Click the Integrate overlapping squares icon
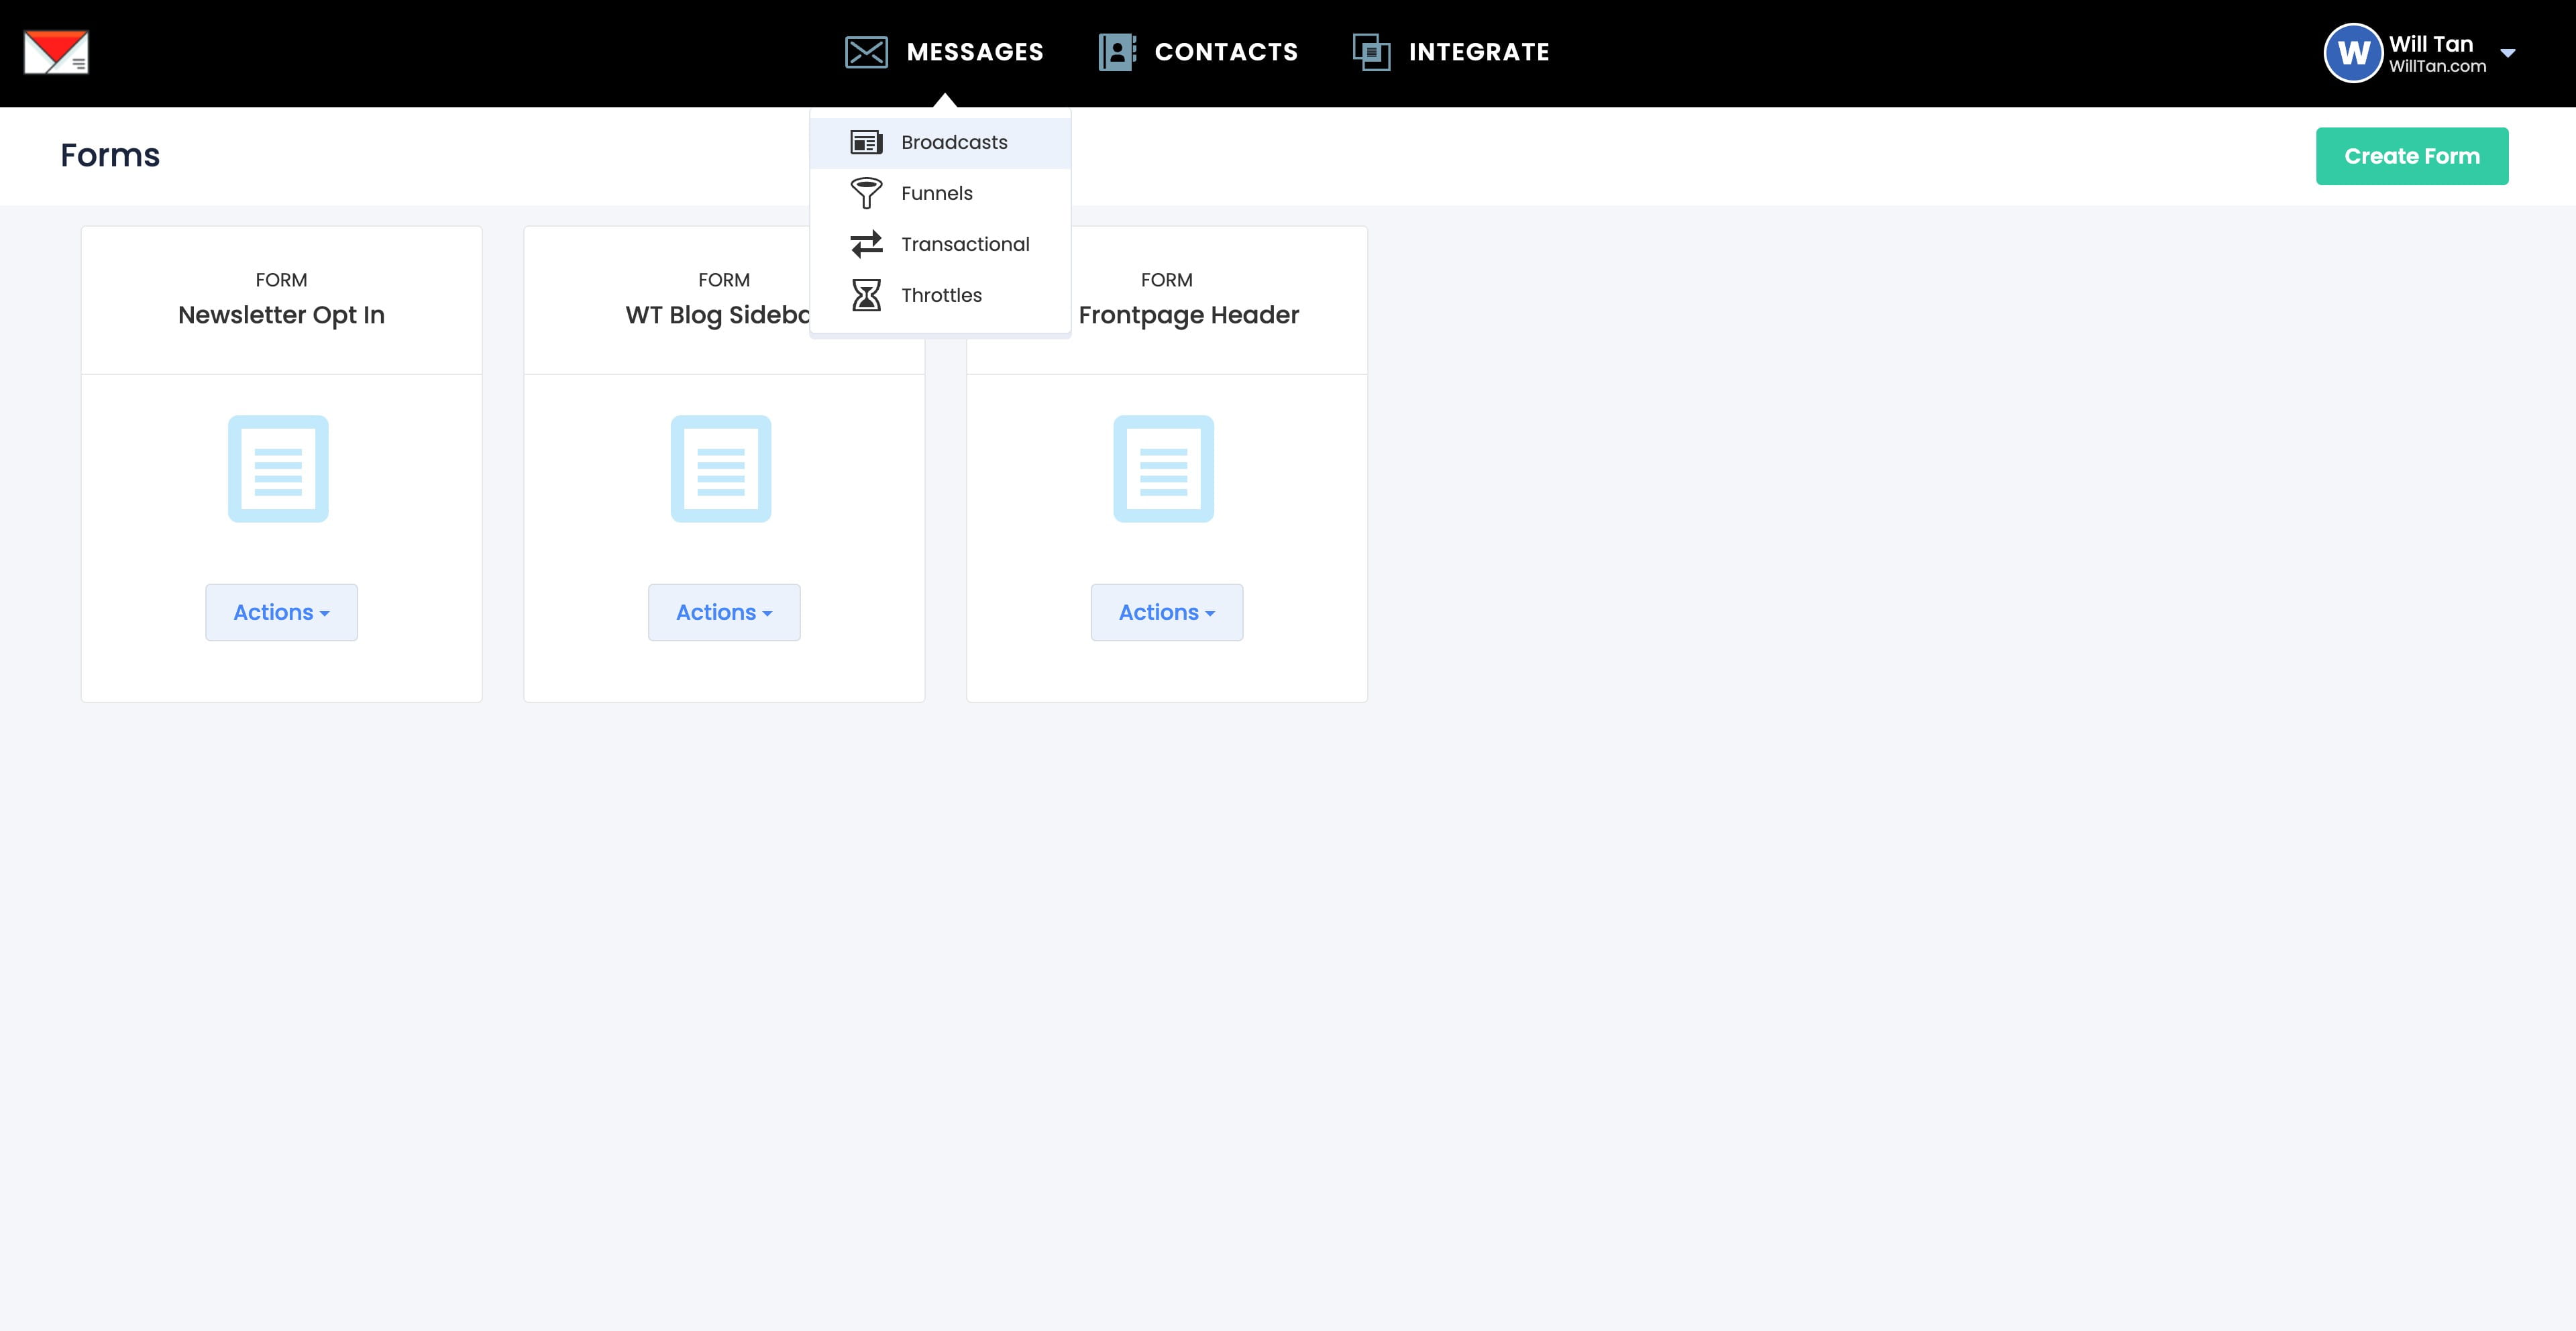Screen dimensions: 2576x1331 click(1371, 52)
